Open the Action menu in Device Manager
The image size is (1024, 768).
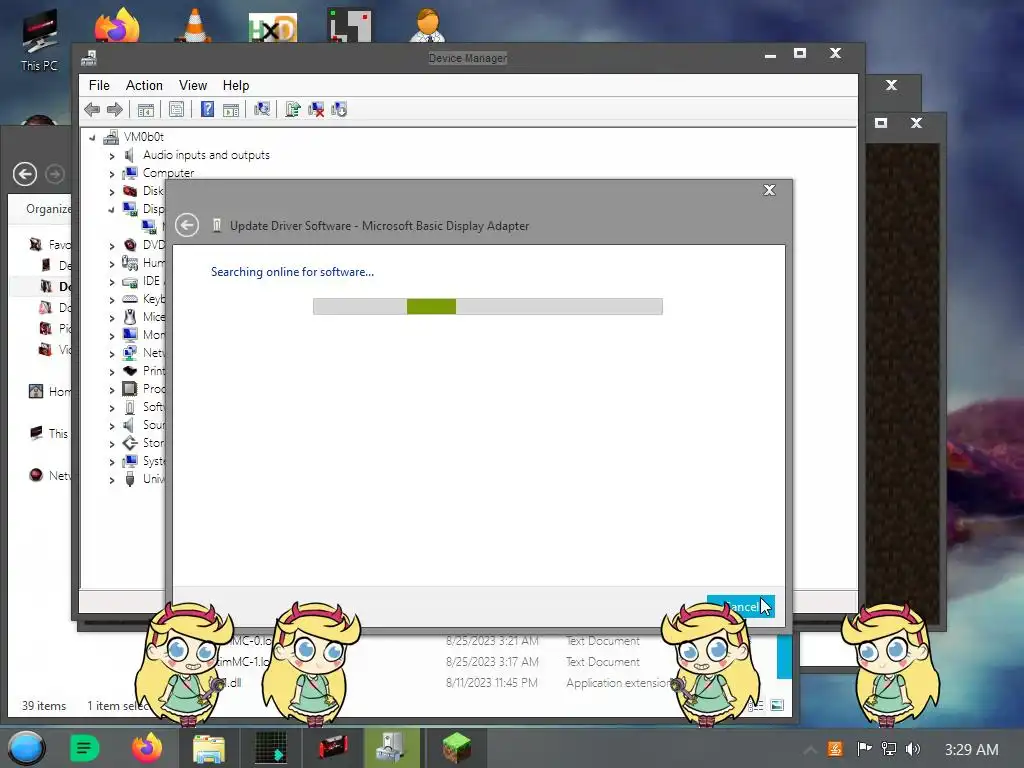tap(144, 86)
